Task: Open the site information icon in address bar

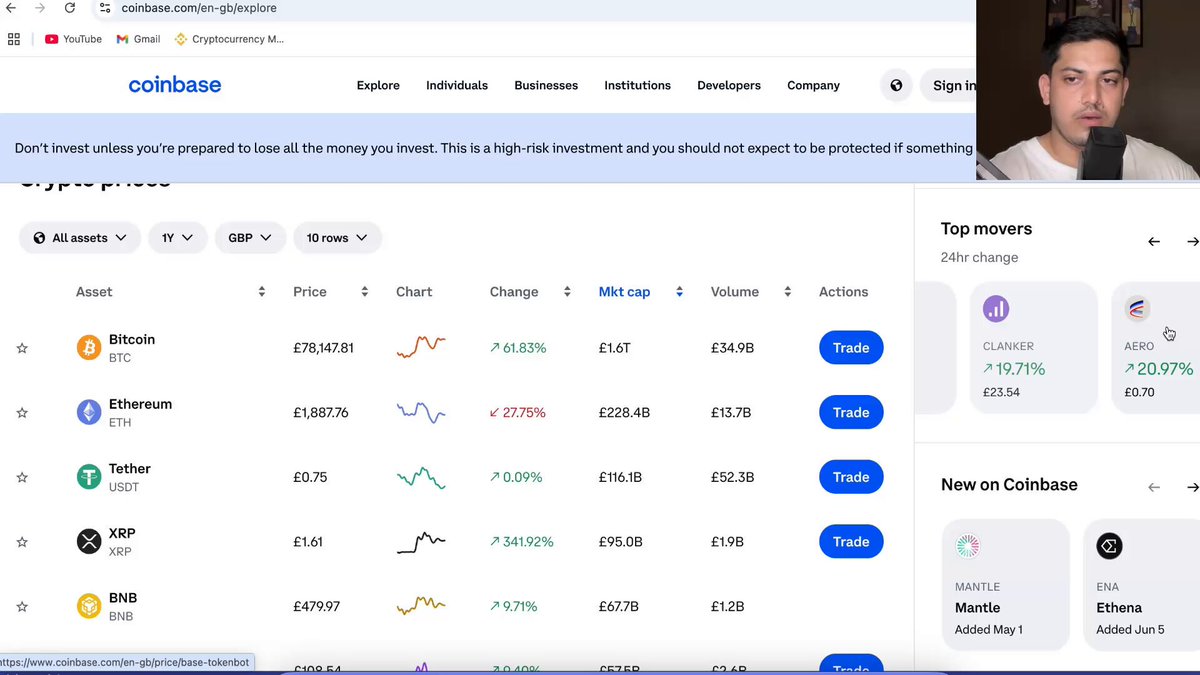Action: (x=105, y=8)
